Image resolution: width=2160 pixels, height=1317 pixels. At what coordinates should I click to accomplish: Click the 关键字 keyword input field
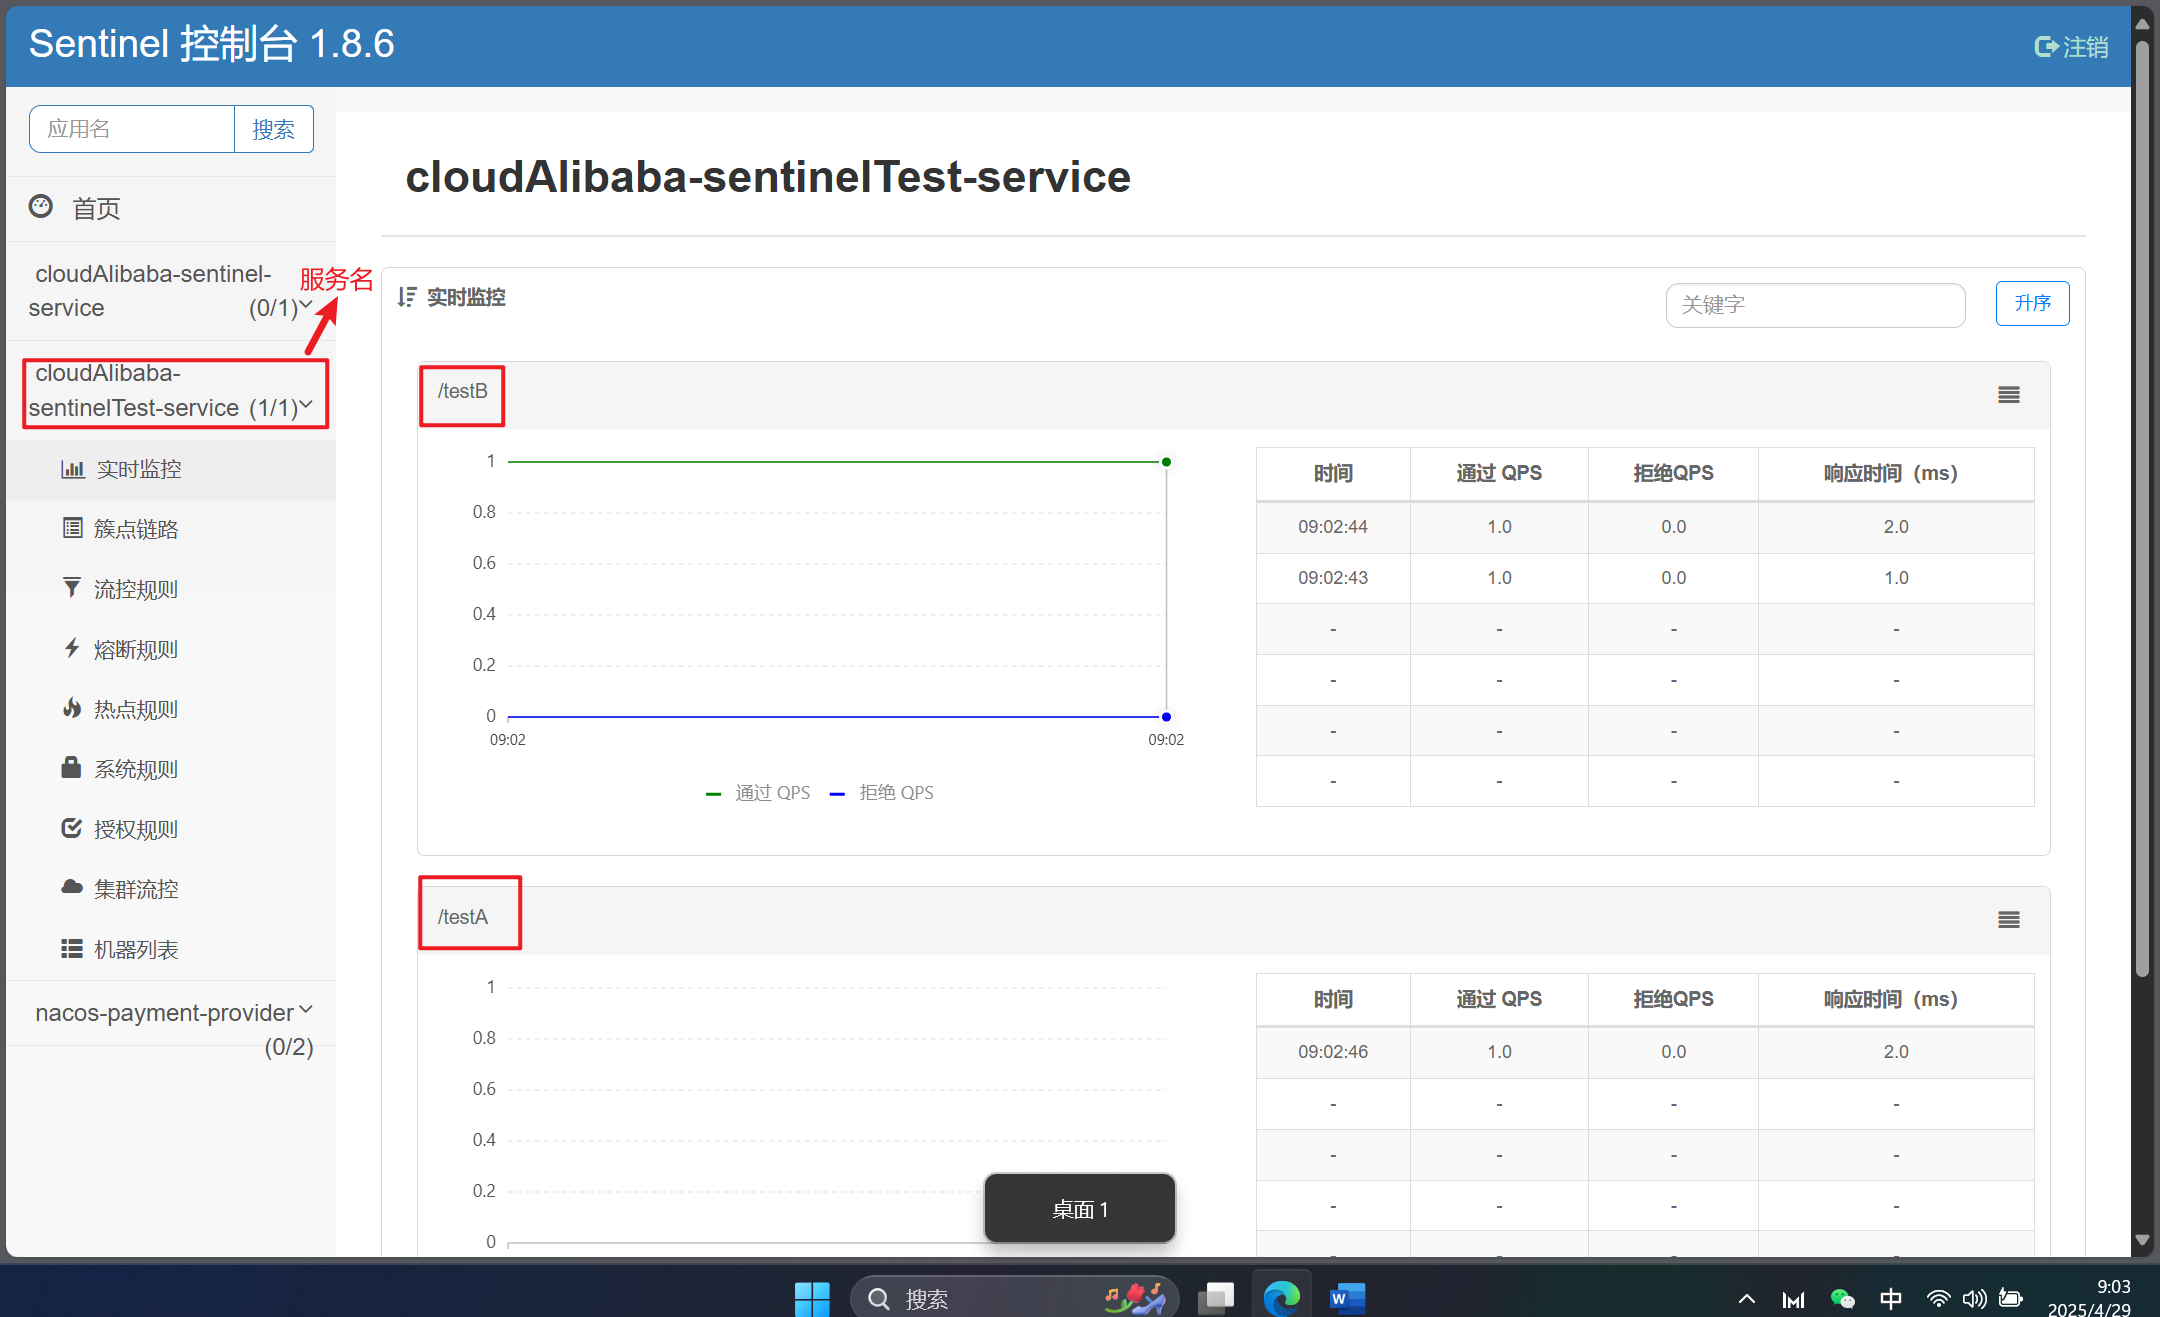[1814, 305]
